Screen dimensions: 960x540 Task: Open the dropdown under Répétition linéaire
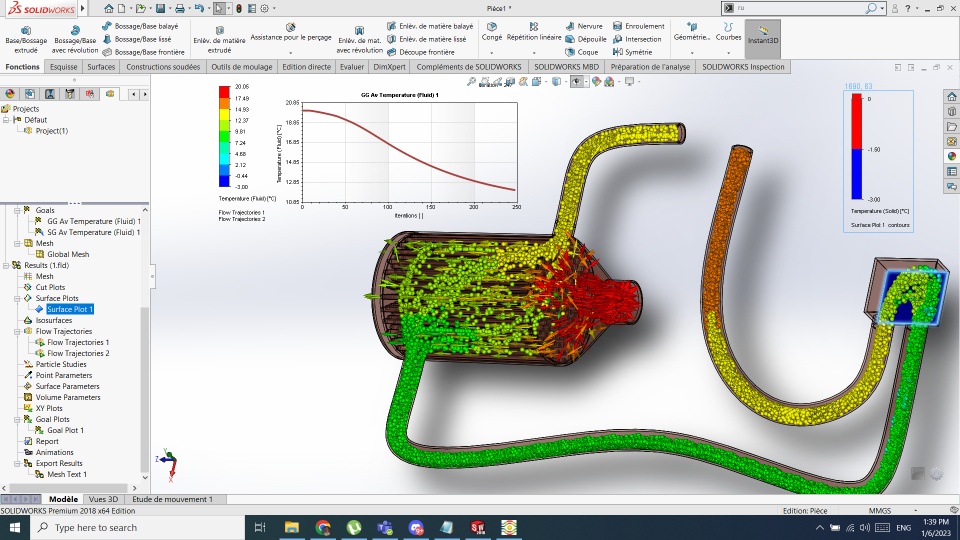(x=534, y=53)
